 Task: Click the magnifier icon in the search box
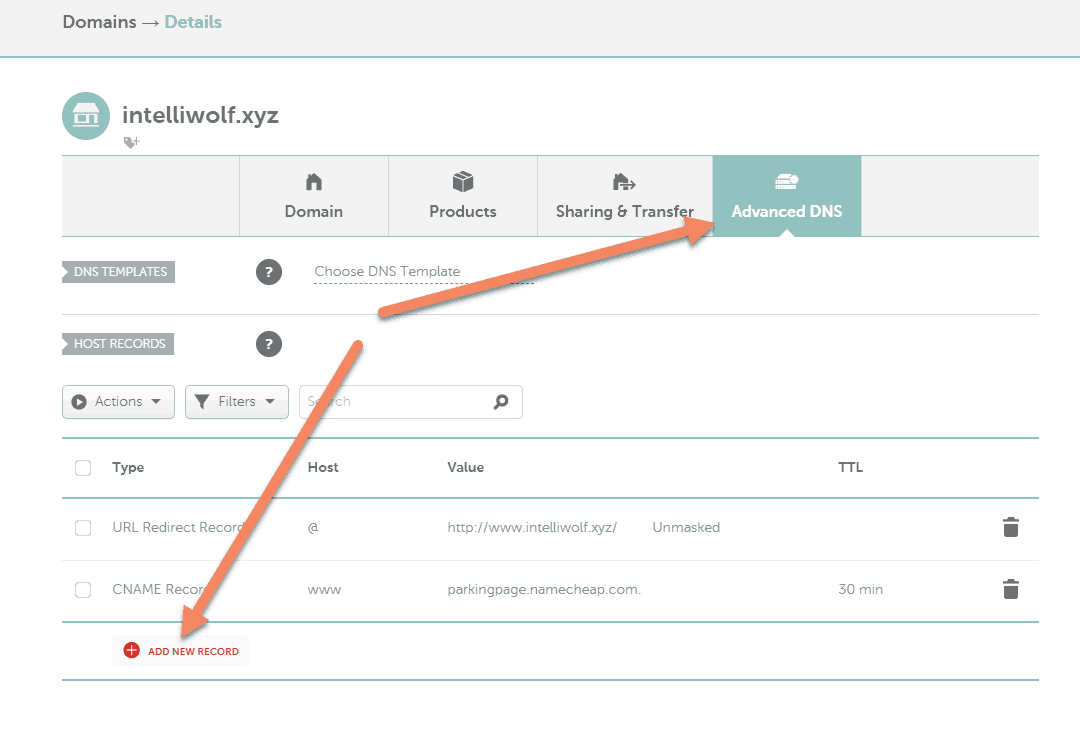pos(500,401)
